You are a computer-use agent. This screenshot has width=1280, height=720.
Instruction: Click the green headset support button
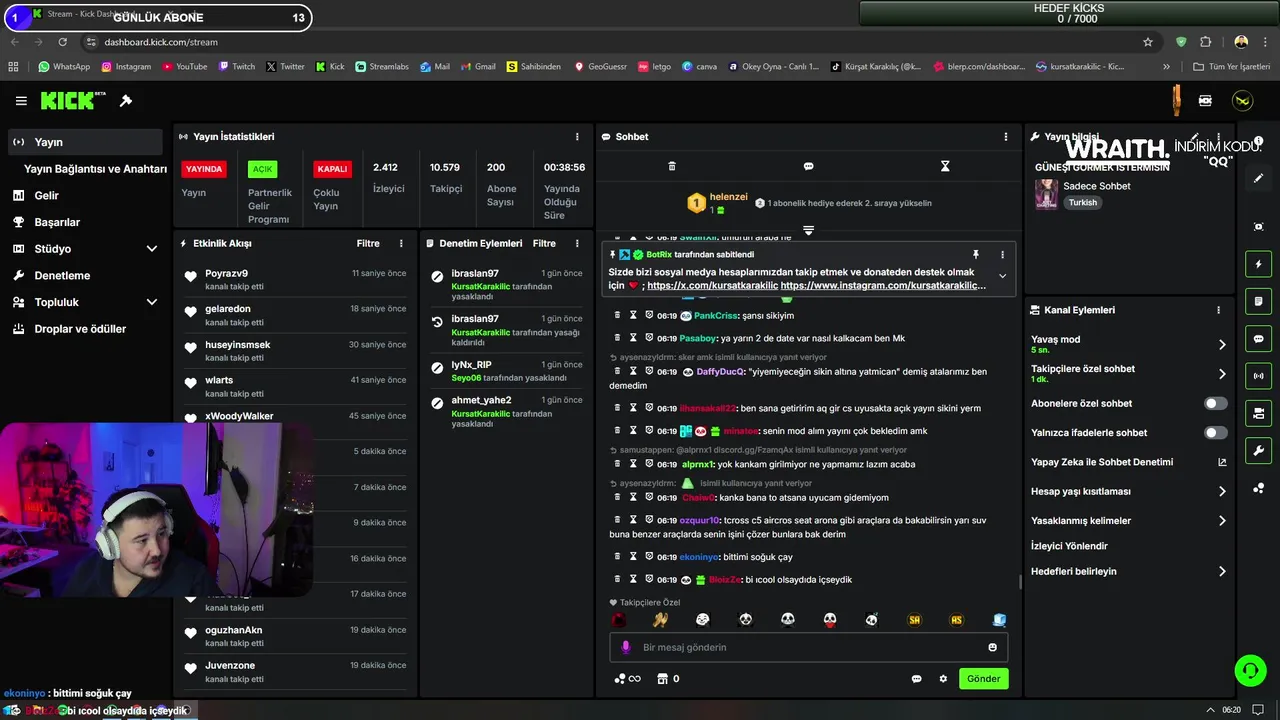(x=1250, y=671)
